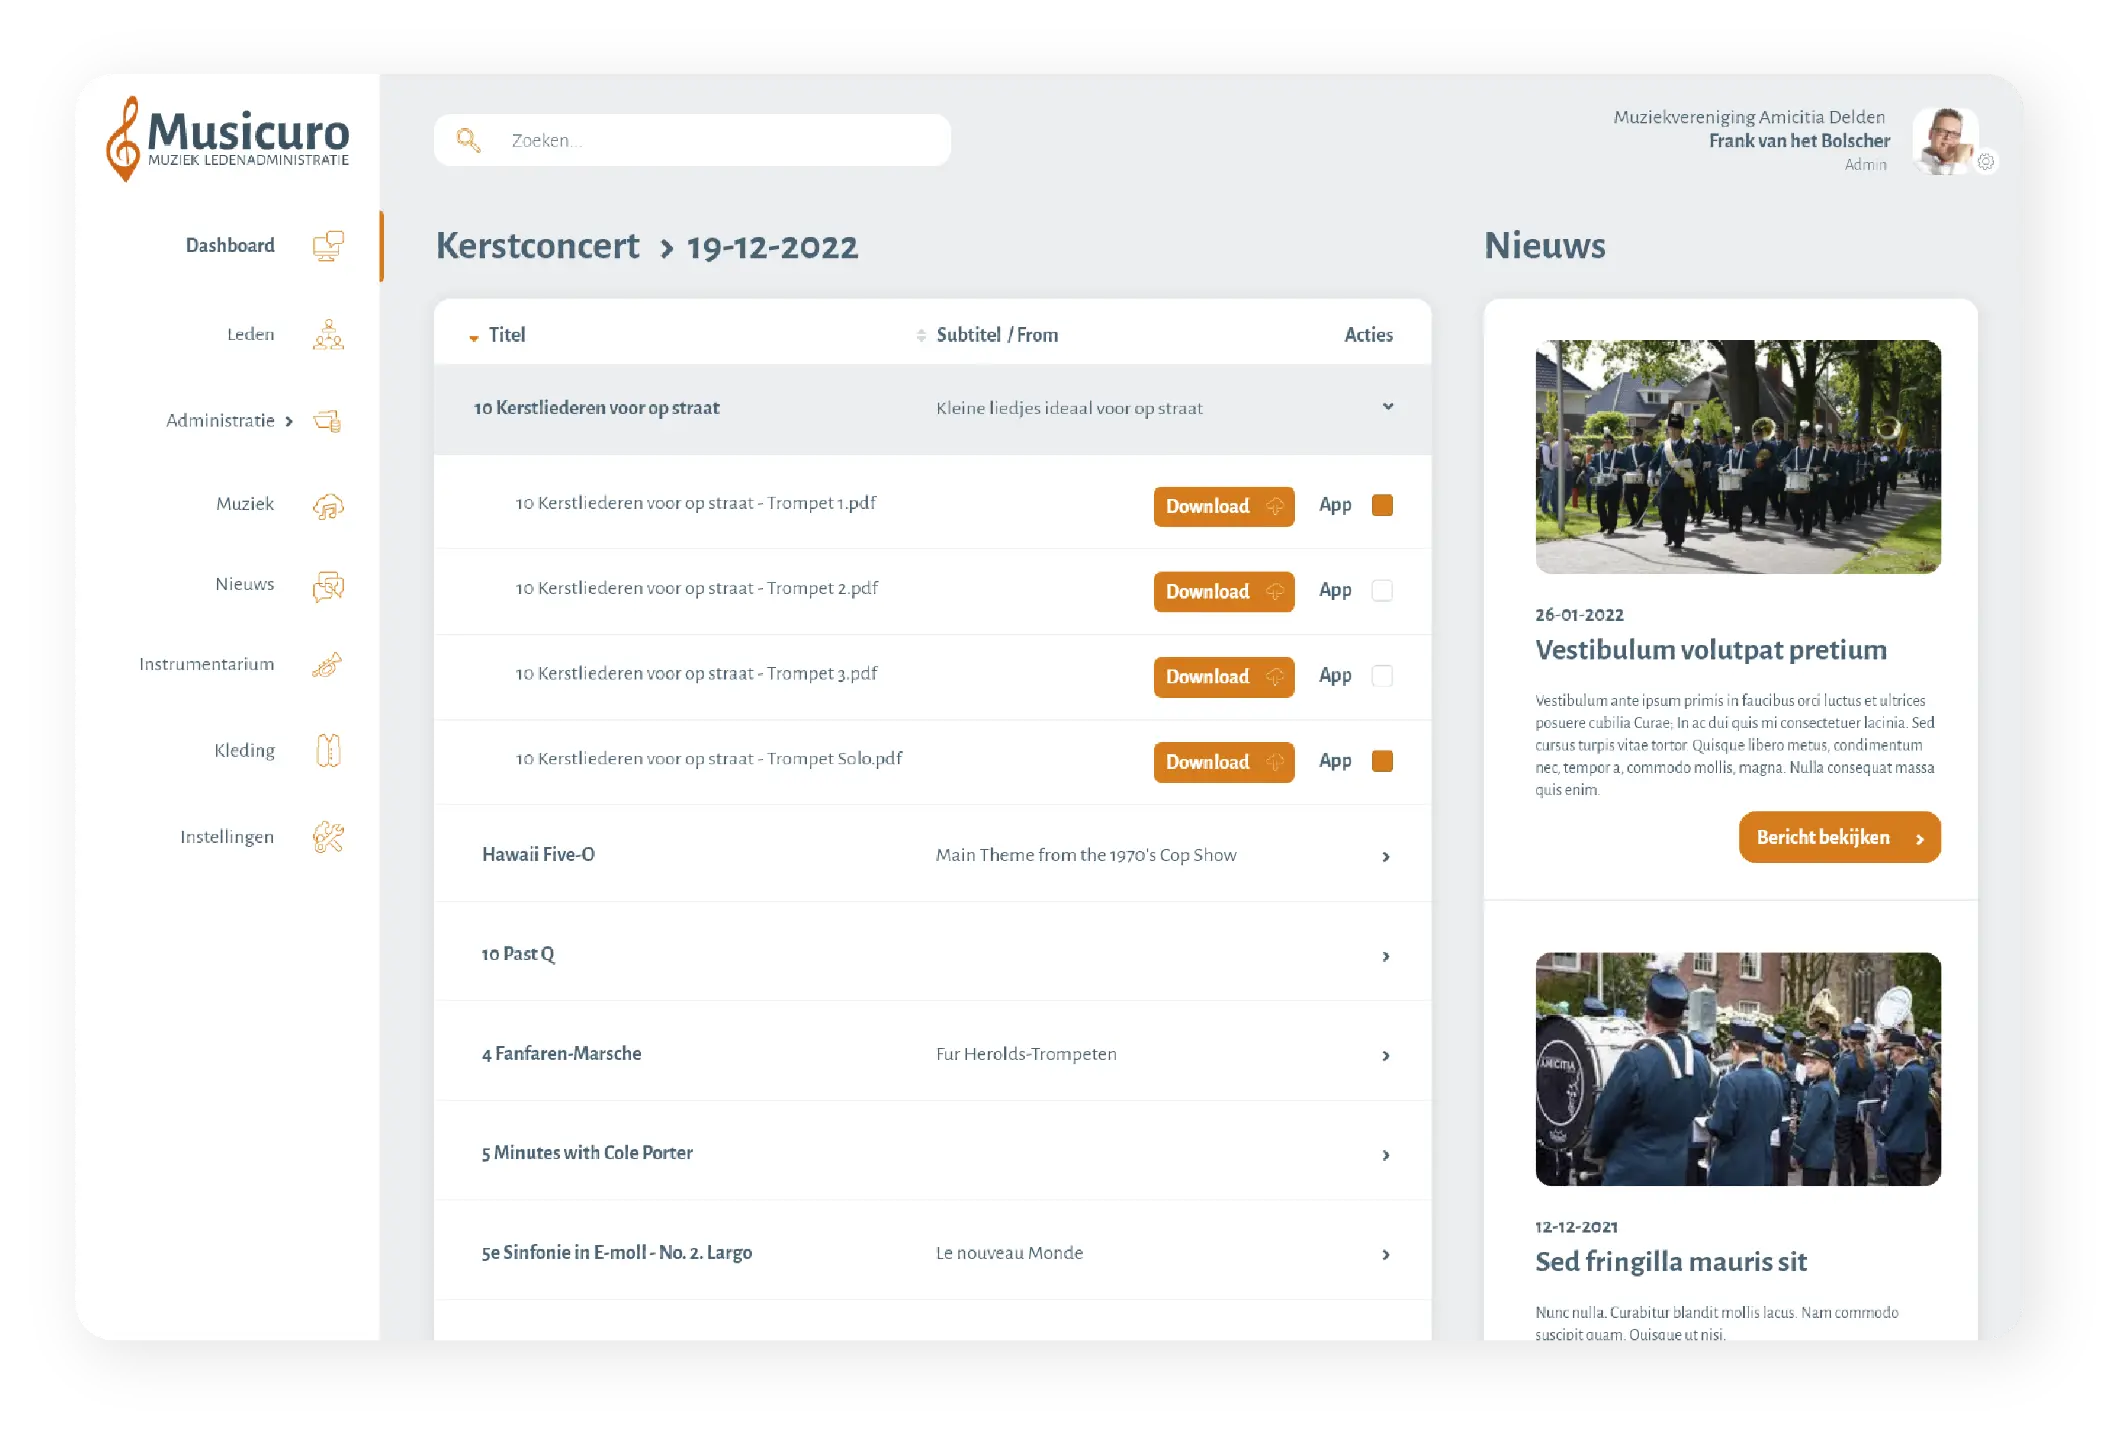This screenshot has width=2125, height=1440.
Task: Click the settings gear beside profile photo
Action: (x=1986, y=161)
